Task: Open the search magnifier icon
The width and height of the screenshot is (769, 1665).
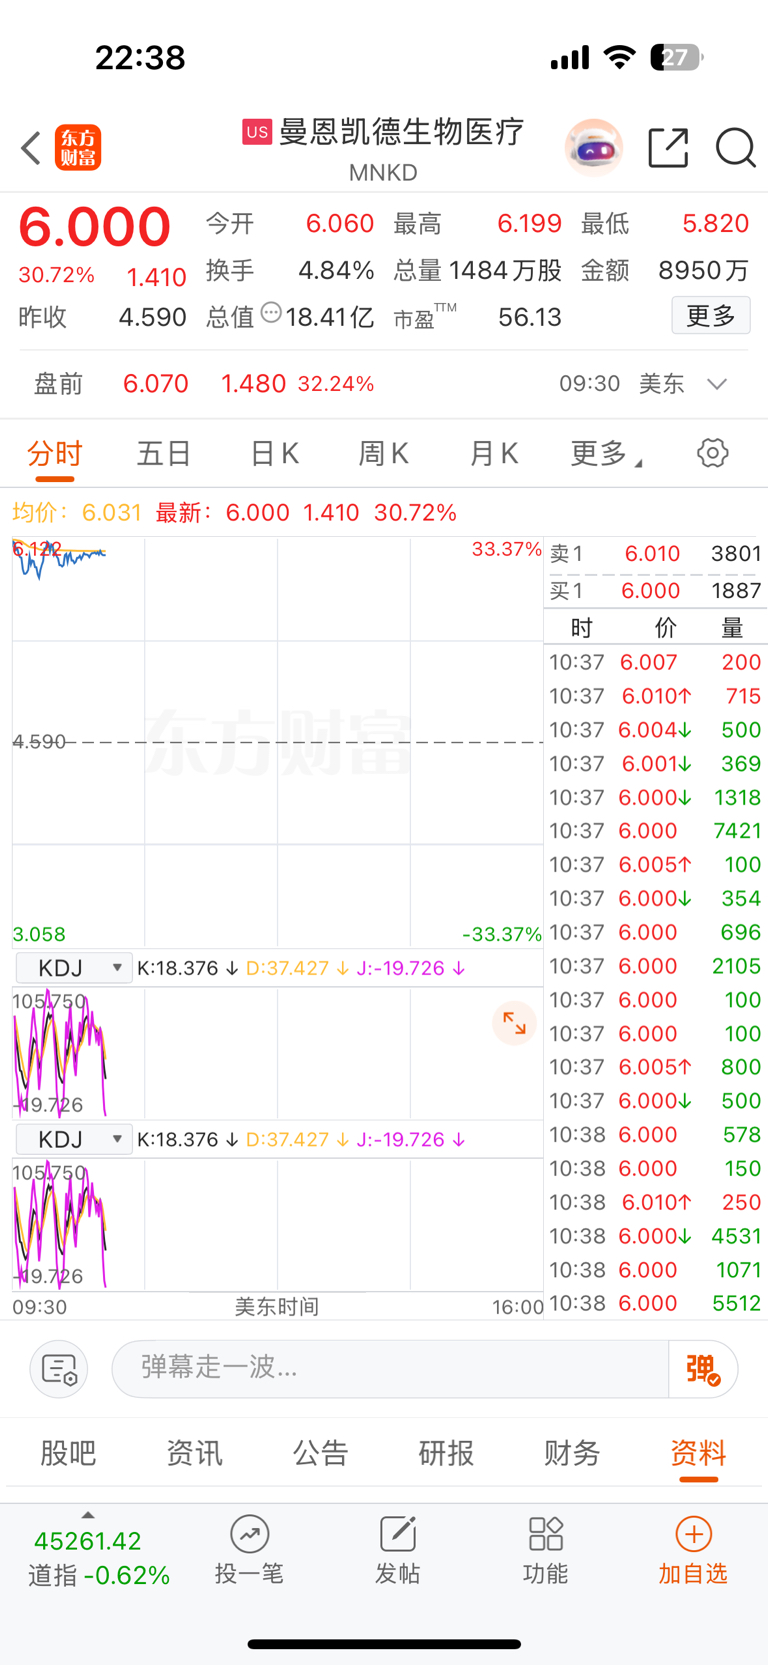Action: (736, 148)
